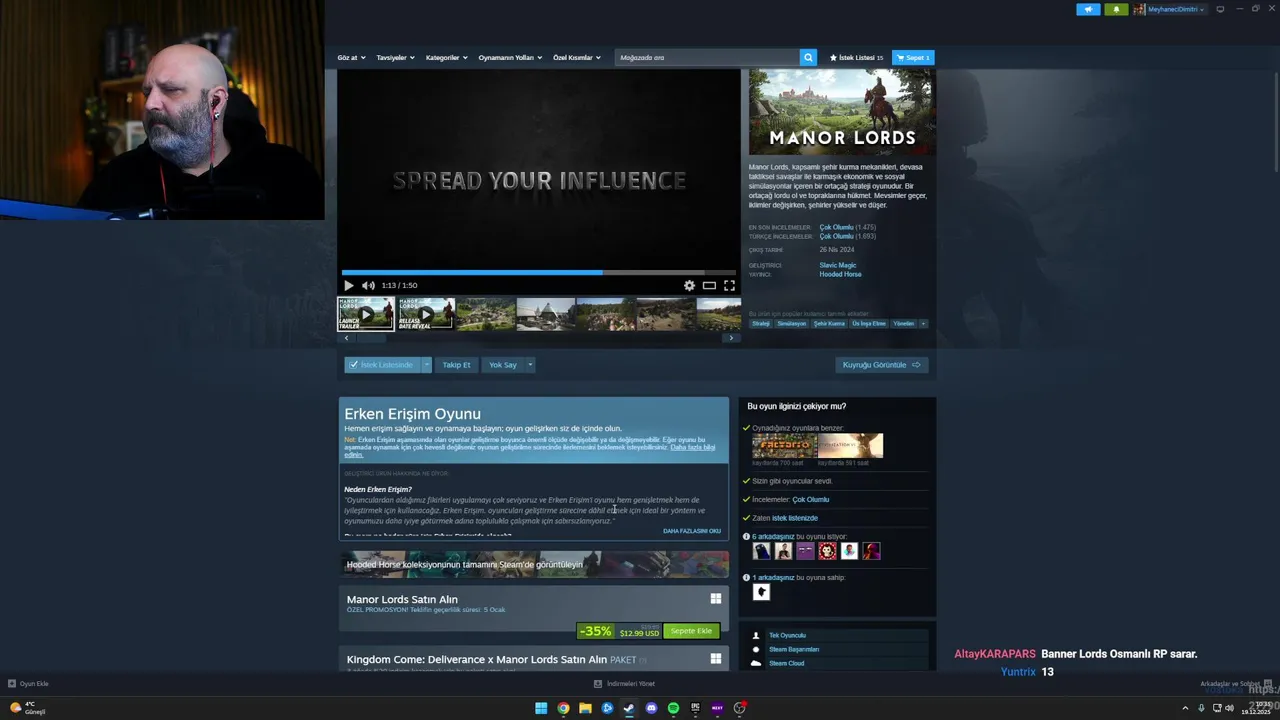Enter fullscreen on the trailer video

pyautogui.click(x=729, y=285)
